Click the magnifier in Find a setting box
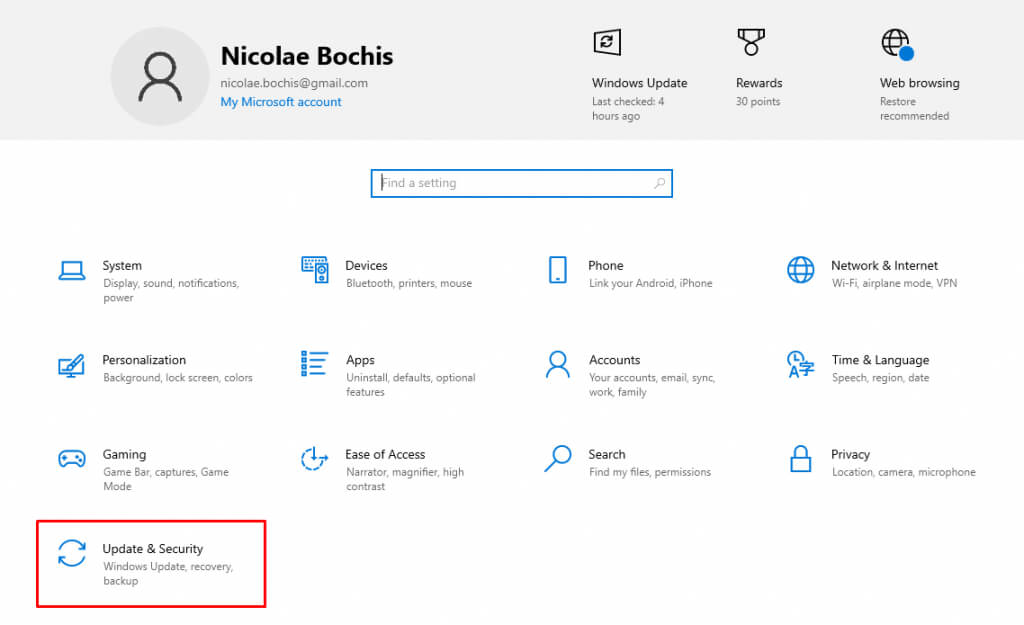Viewport: 1024px width, 625px height. tap(659, 183)
